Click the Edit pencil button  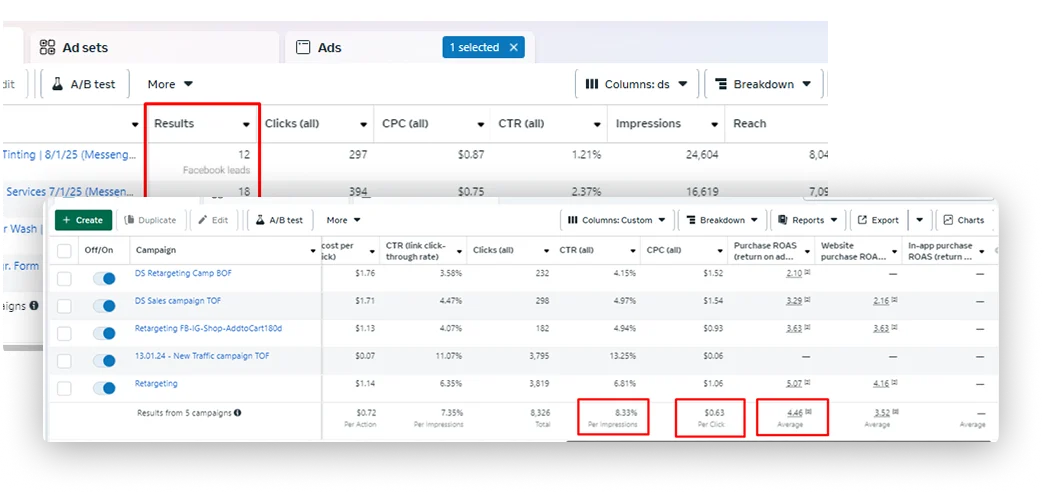tap(212, 220)
